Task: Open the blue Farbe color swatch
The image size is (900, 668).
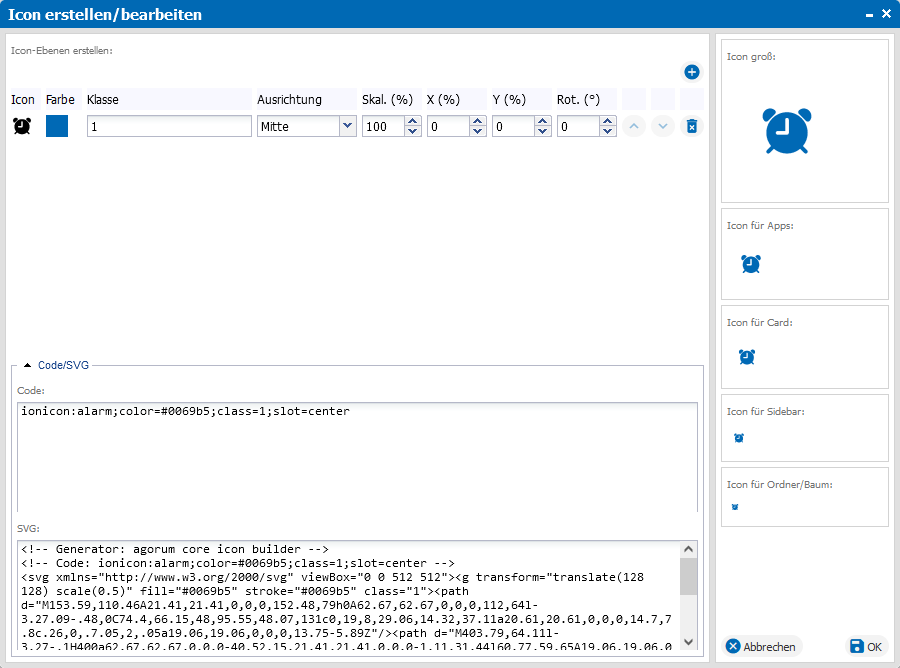Action: (x=57, y=126)
